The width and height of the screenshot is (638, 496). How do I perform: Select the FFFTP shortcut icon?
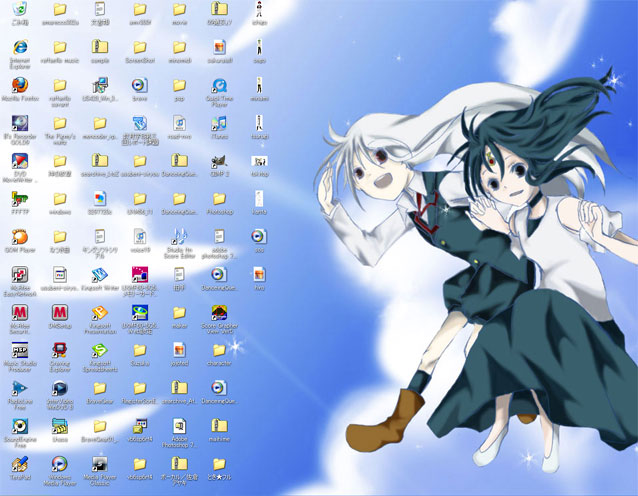[20, 199]
